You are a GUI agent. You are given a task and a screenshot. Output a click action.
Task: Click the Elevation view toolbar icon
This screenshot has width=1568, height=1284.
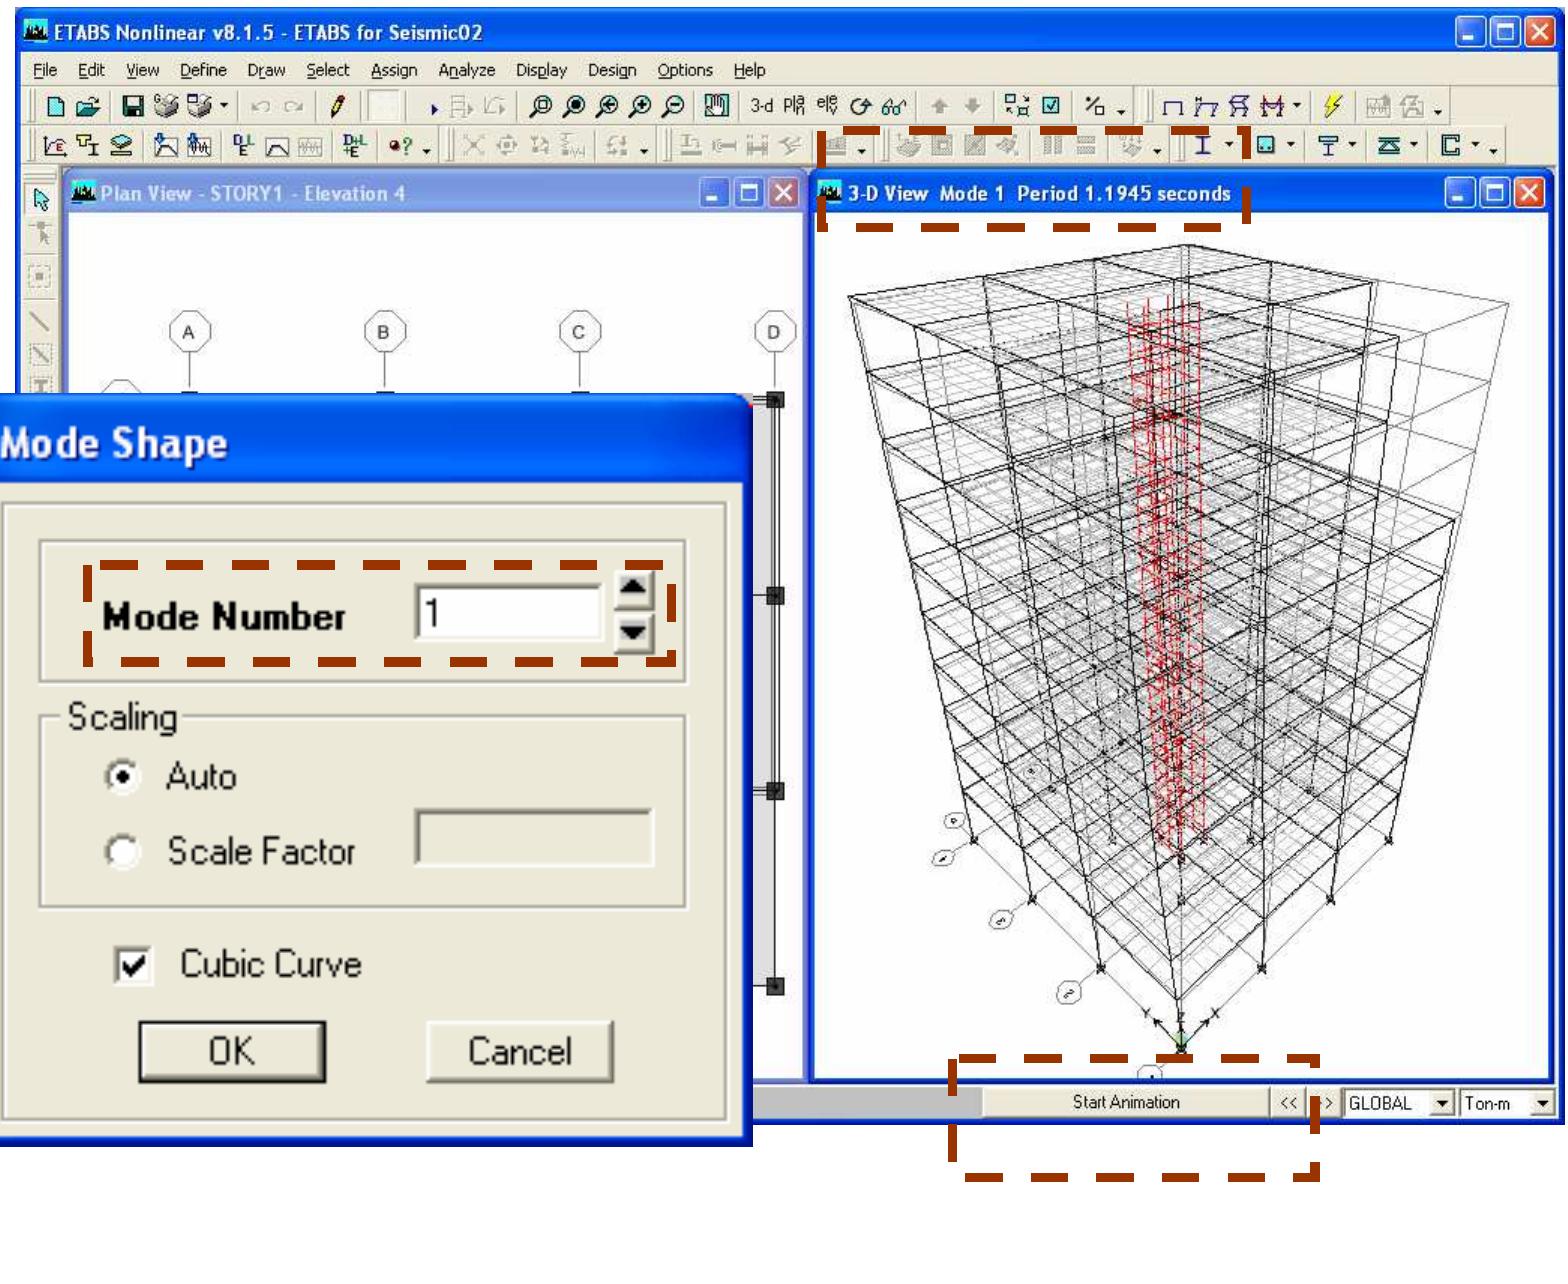click(827, 106)
